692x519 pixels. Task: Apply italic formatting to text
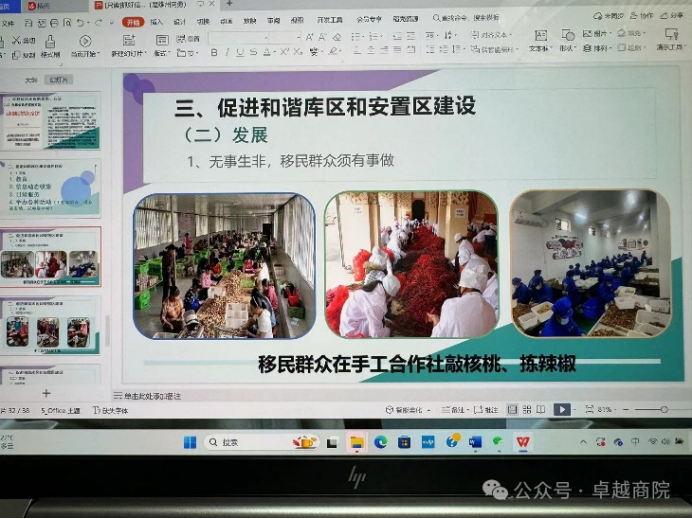tap(227, 52)
